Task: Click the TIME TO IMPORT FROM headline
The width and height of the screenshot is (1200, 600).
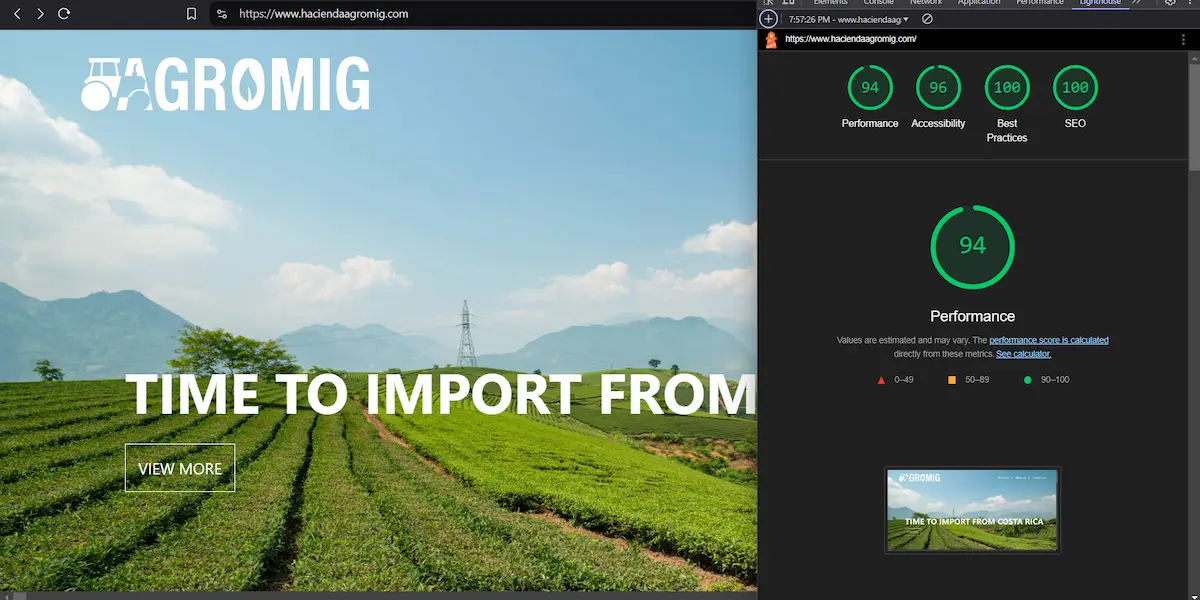Action: (440, 394)
